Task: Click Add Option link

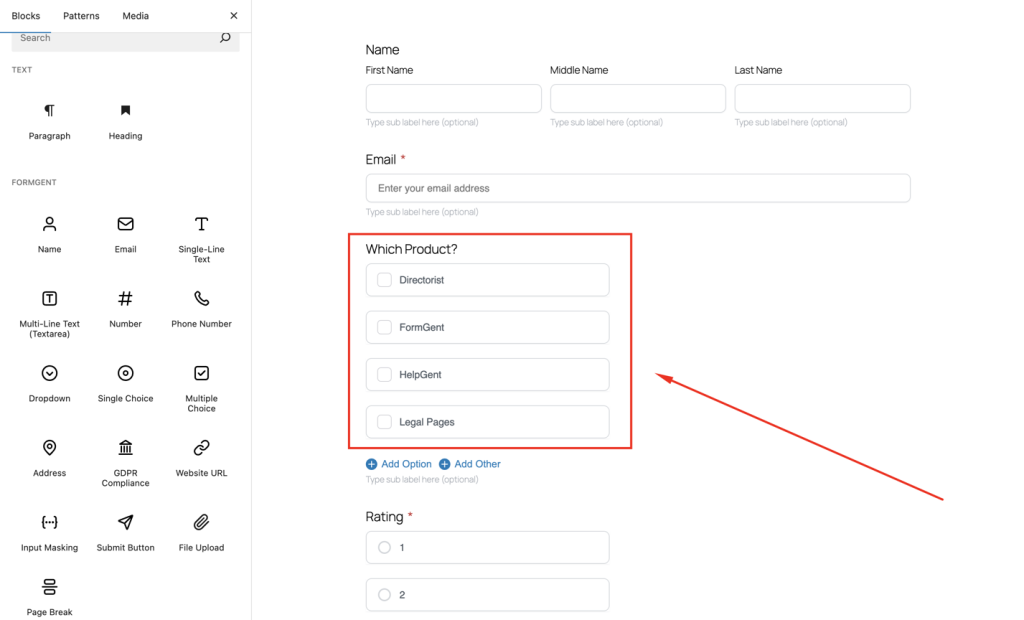Action: [x=399, y=464]
